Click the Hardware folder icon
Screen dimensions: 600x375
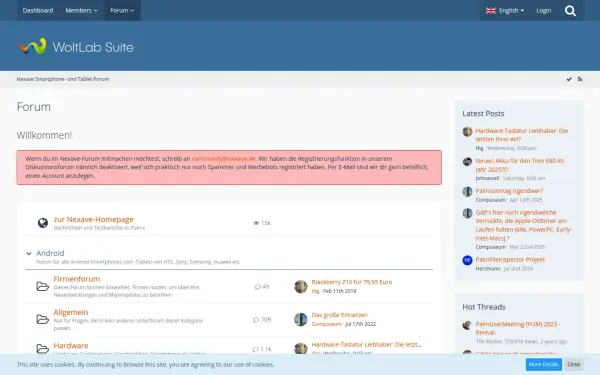[42, 349]
